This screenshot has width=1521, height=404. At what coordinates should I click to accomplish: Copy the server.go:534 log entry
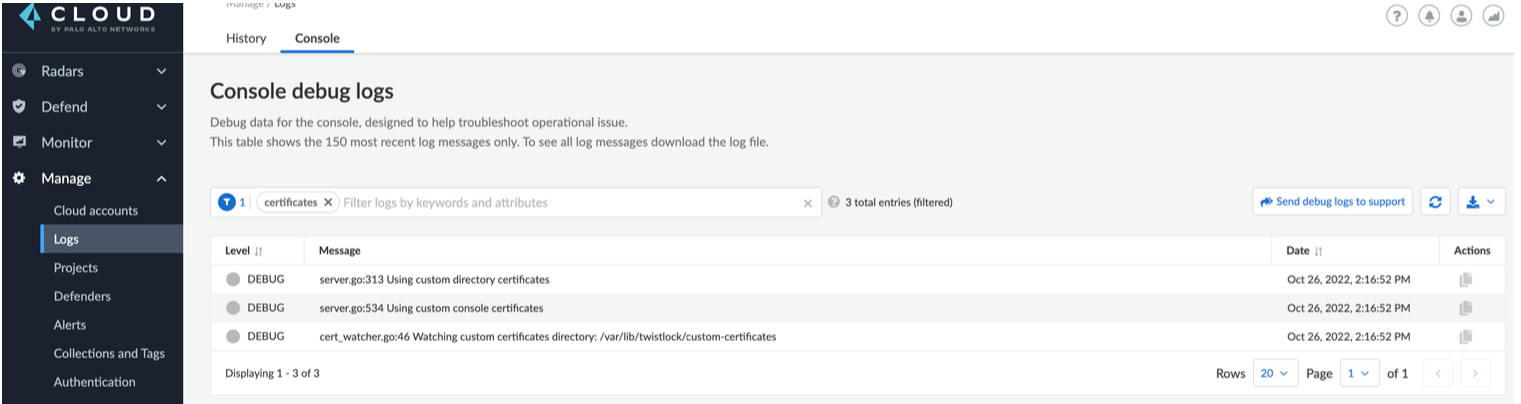(x=1465, y=308)
